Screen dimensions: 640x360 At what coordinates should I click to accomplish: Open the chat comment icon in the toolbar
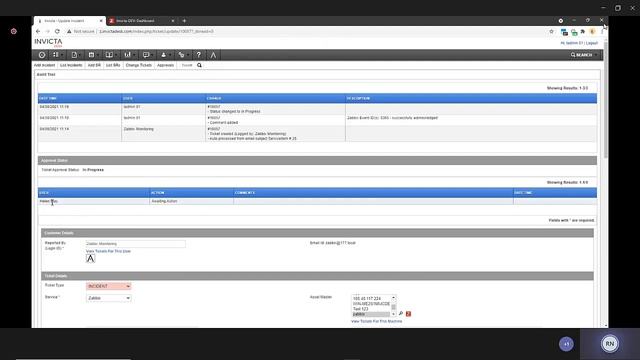(146, 55)
